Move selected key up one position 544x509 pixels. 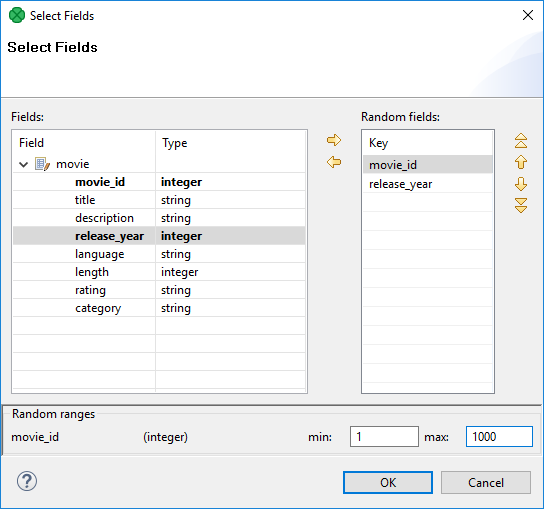pos(521,162)
